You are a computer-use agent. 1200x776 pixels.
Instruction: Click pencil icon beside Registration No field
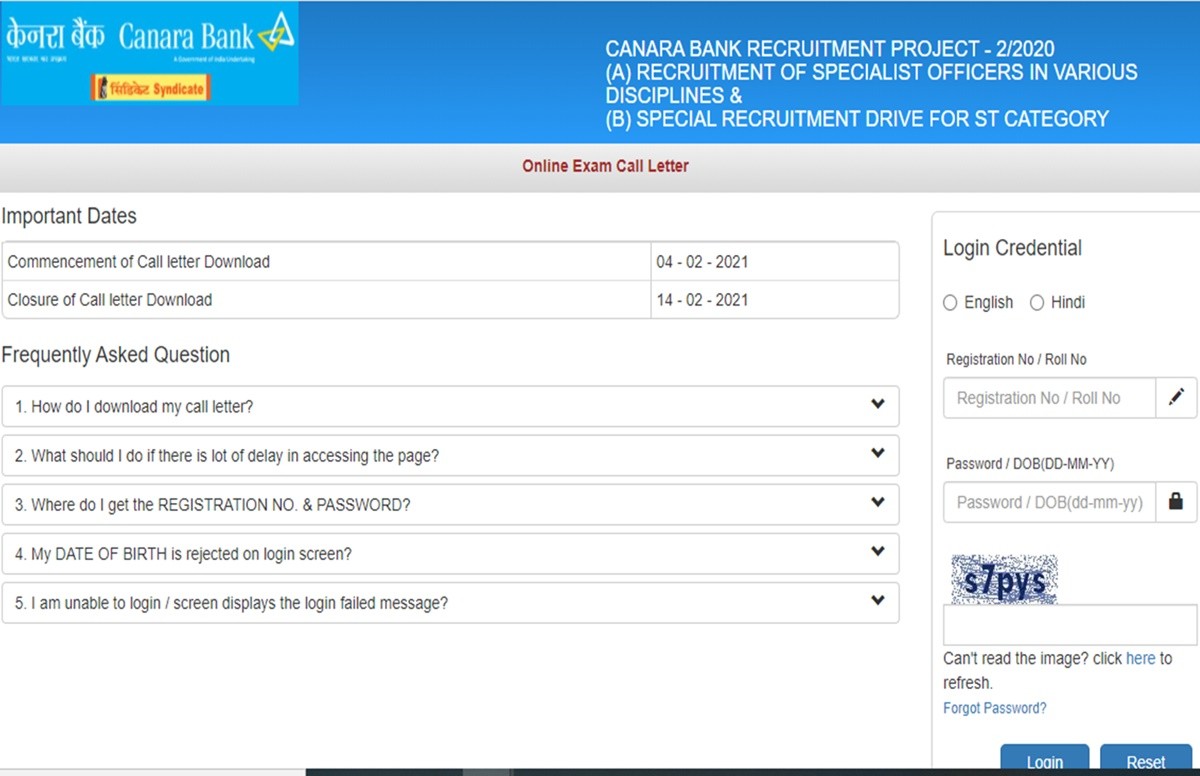pos(1176,398)
